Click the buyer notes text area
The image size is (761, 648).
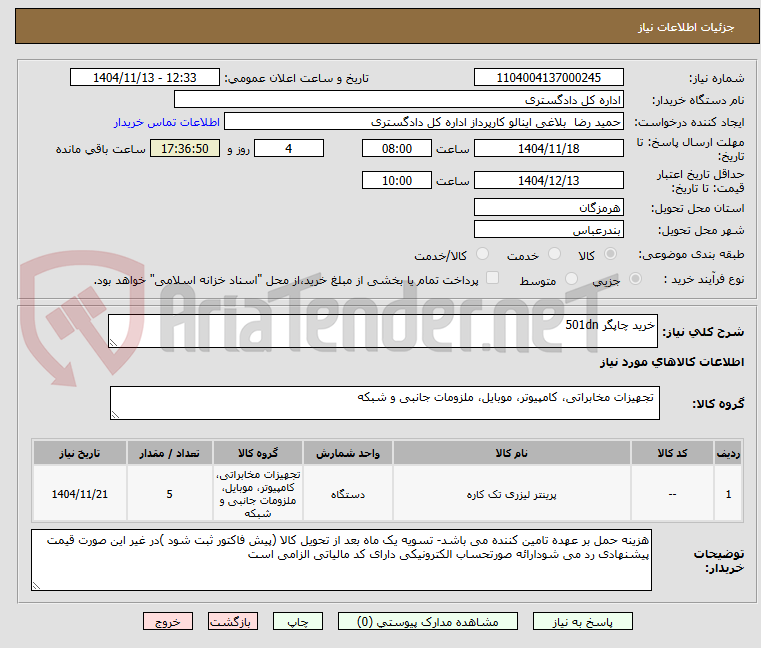point(341,560)
